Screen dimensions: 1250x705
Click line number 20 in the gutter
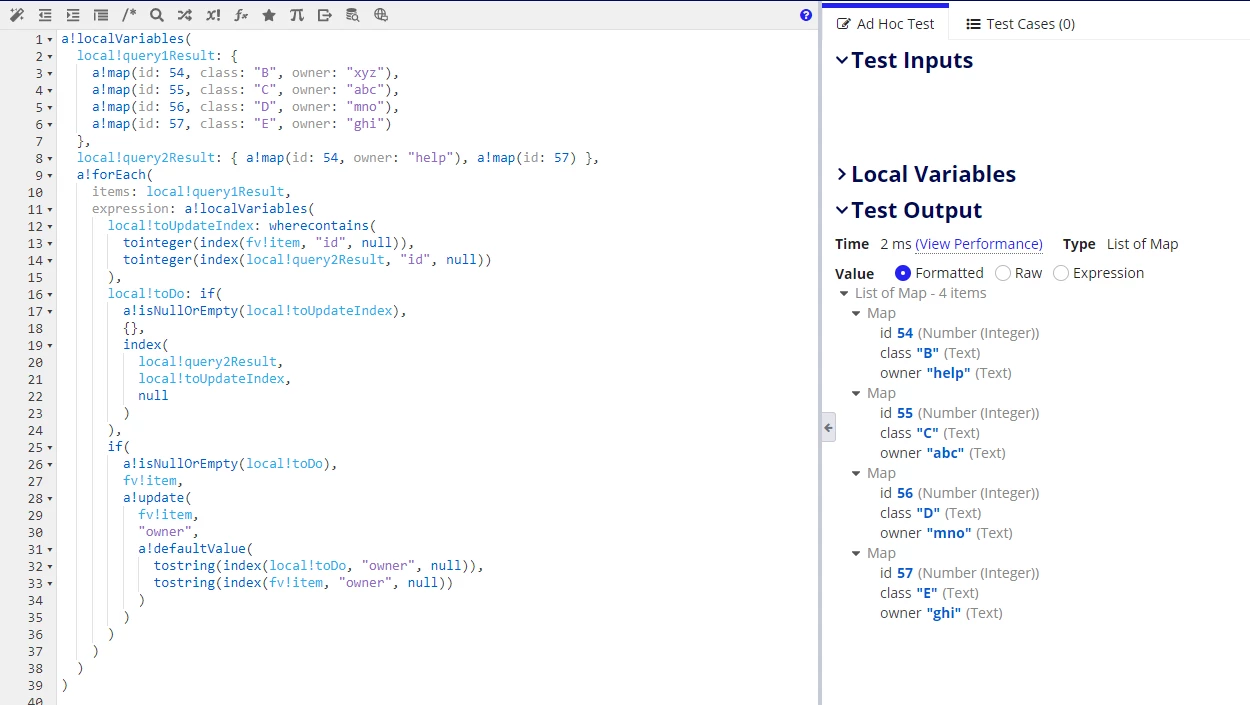tap(36, 362)
